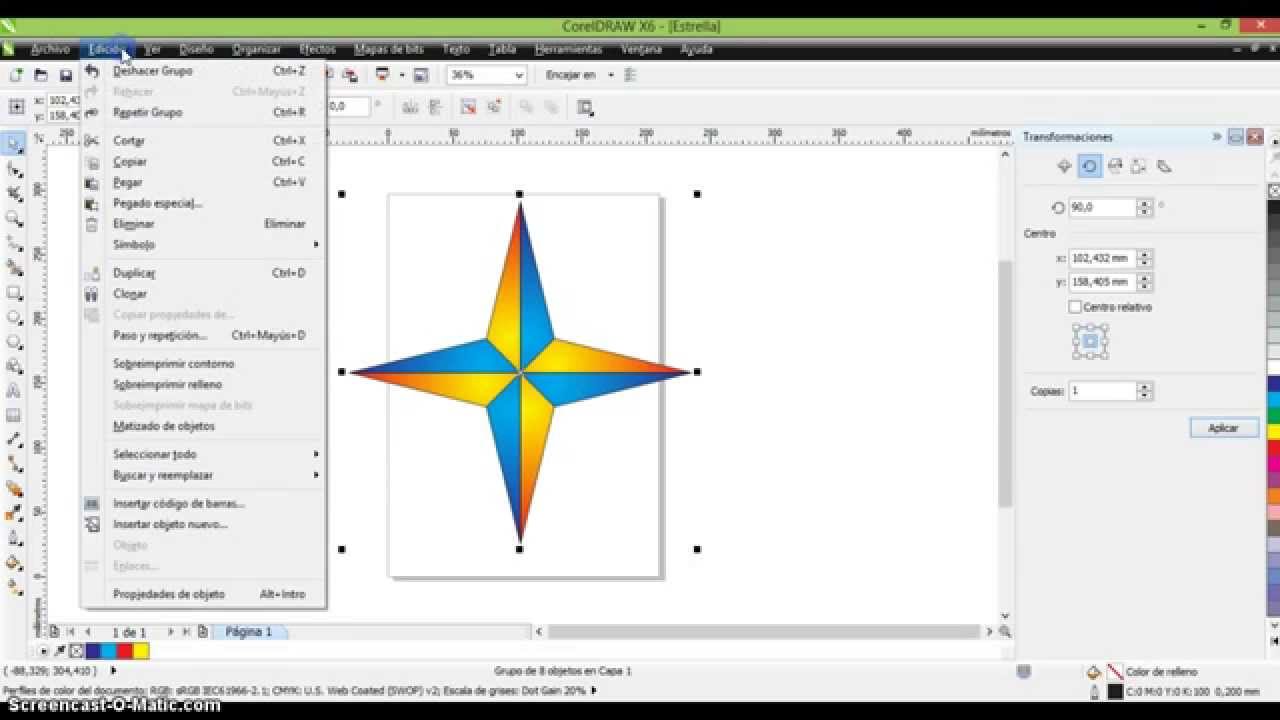Click the fill bucket icon in status bar

coord(1093,672)
